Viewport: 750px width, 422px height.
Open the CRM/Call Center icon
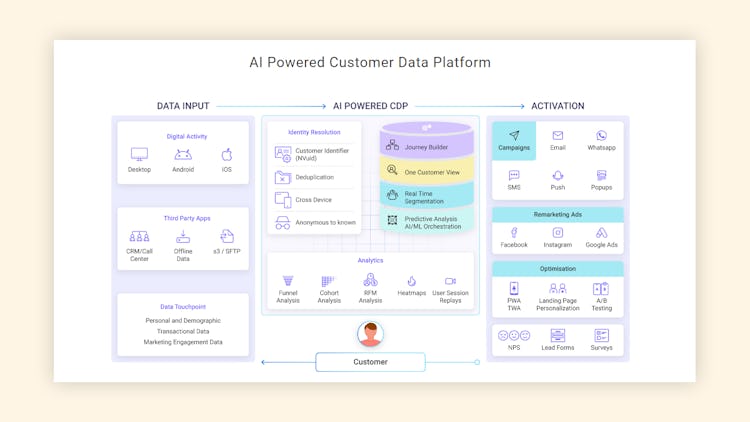click(x=139, y=236)
